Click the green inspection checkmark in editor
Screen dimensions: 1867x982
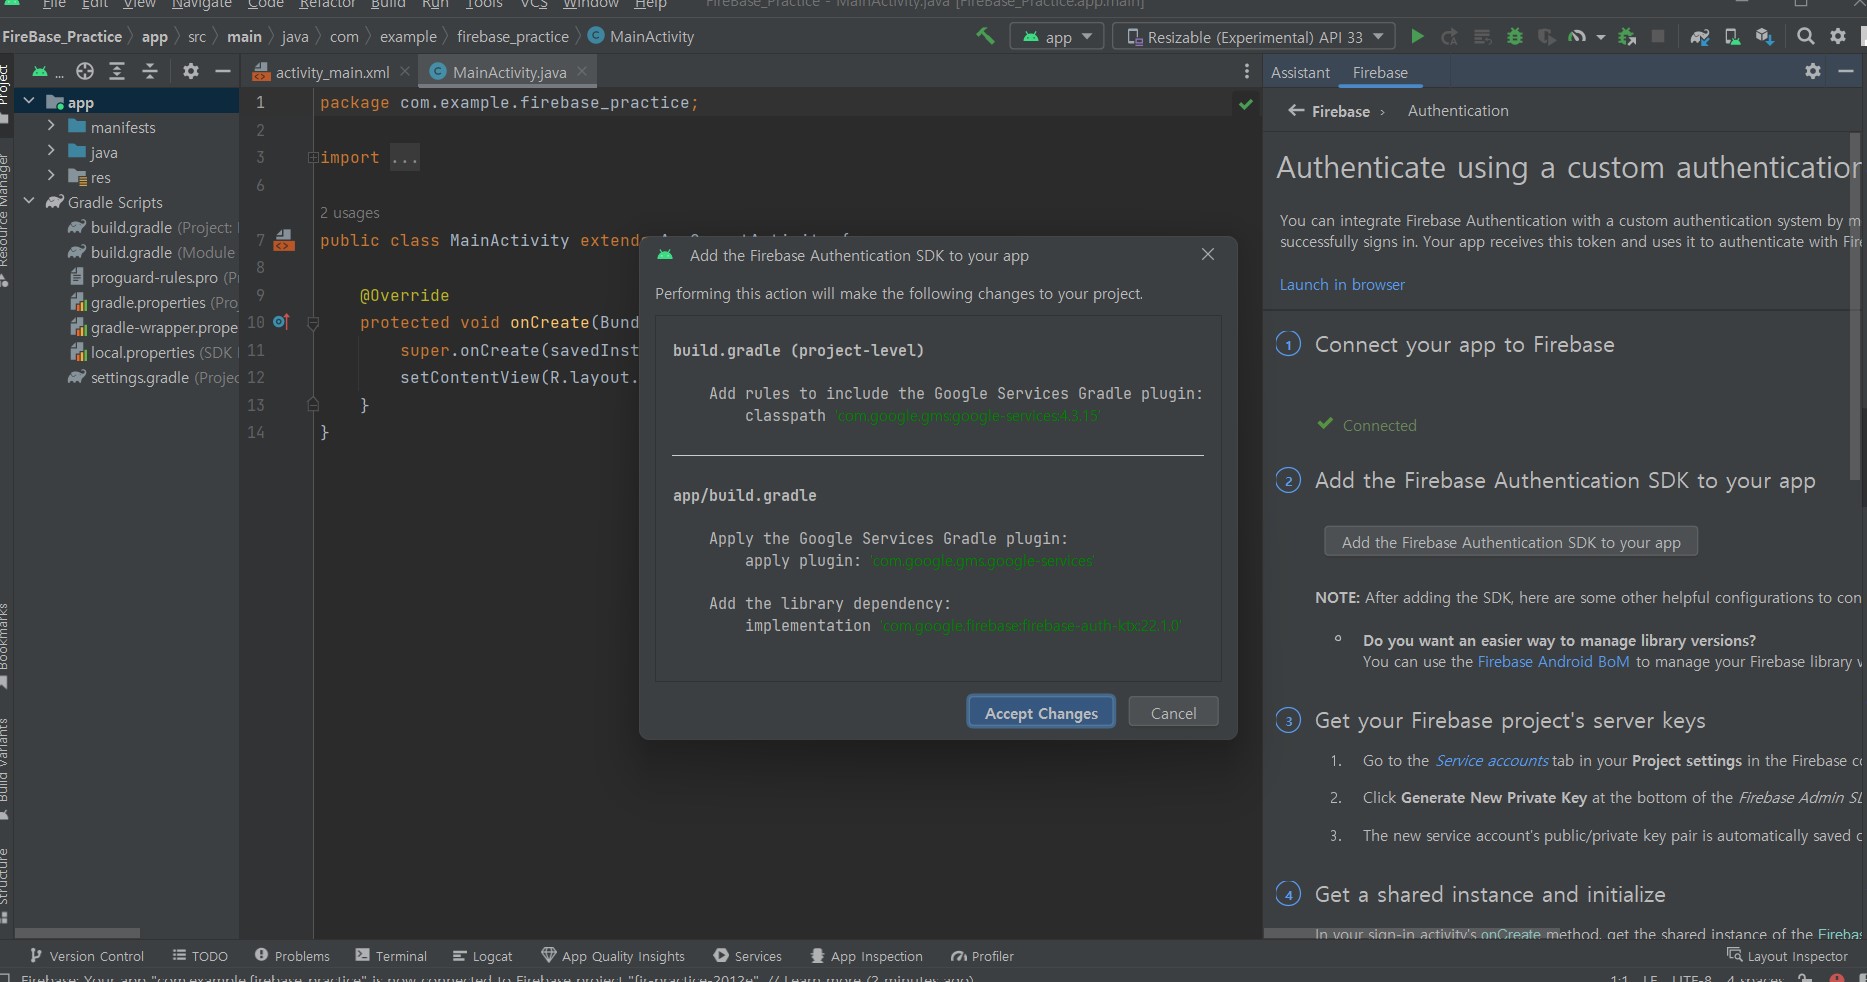tap(1245, 104)
